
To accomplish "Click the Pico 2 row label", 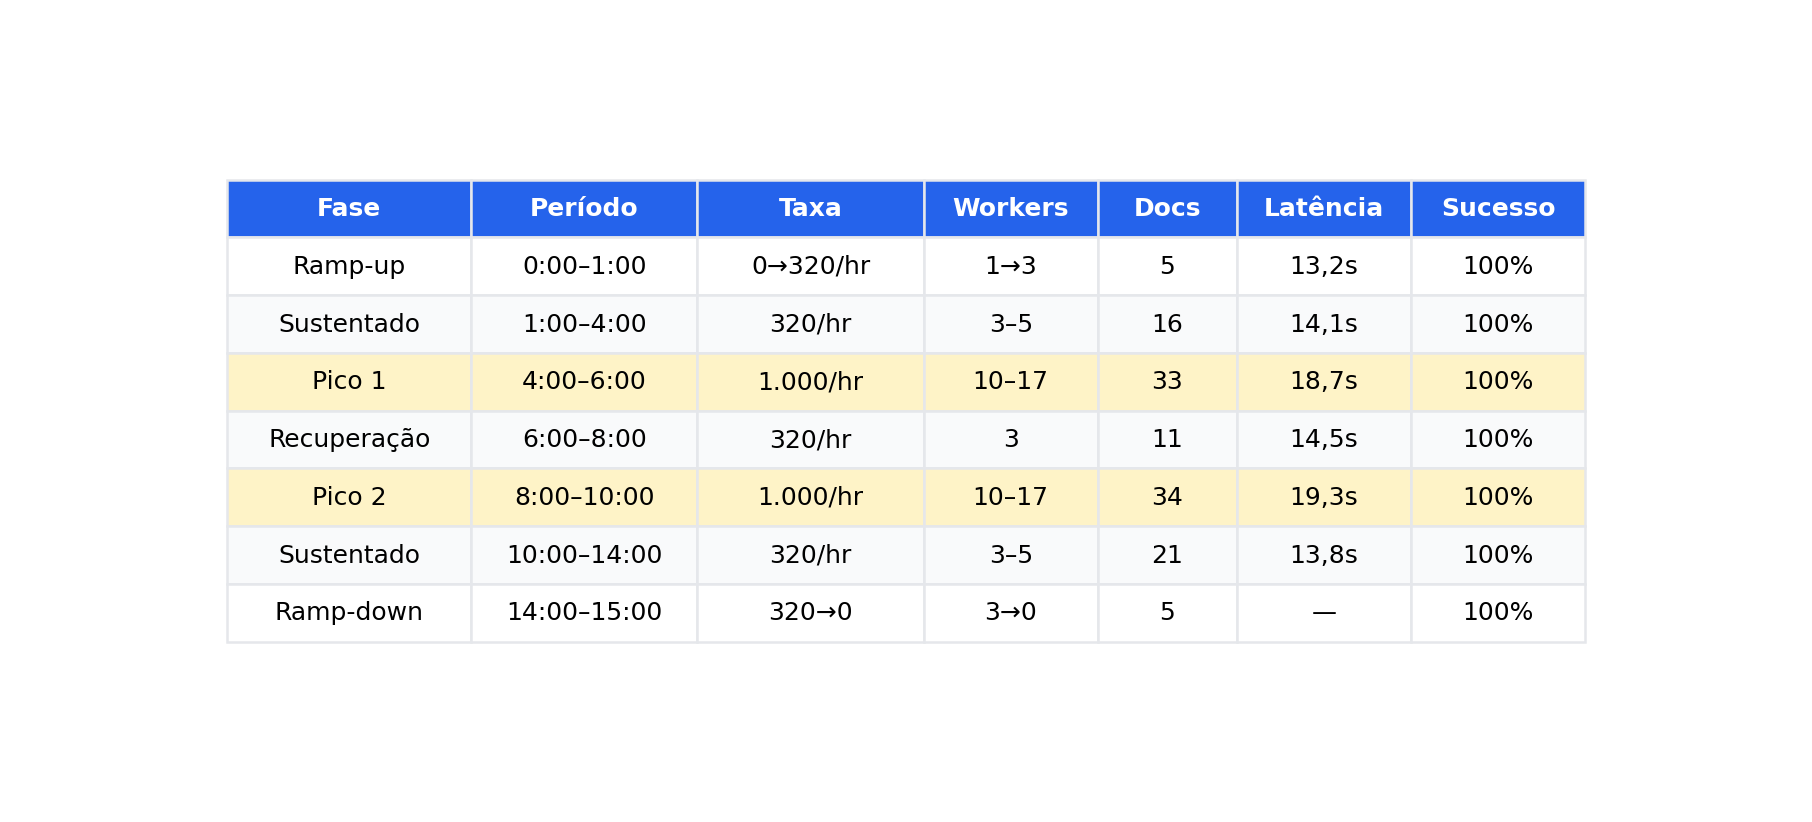I will [349, 497].
